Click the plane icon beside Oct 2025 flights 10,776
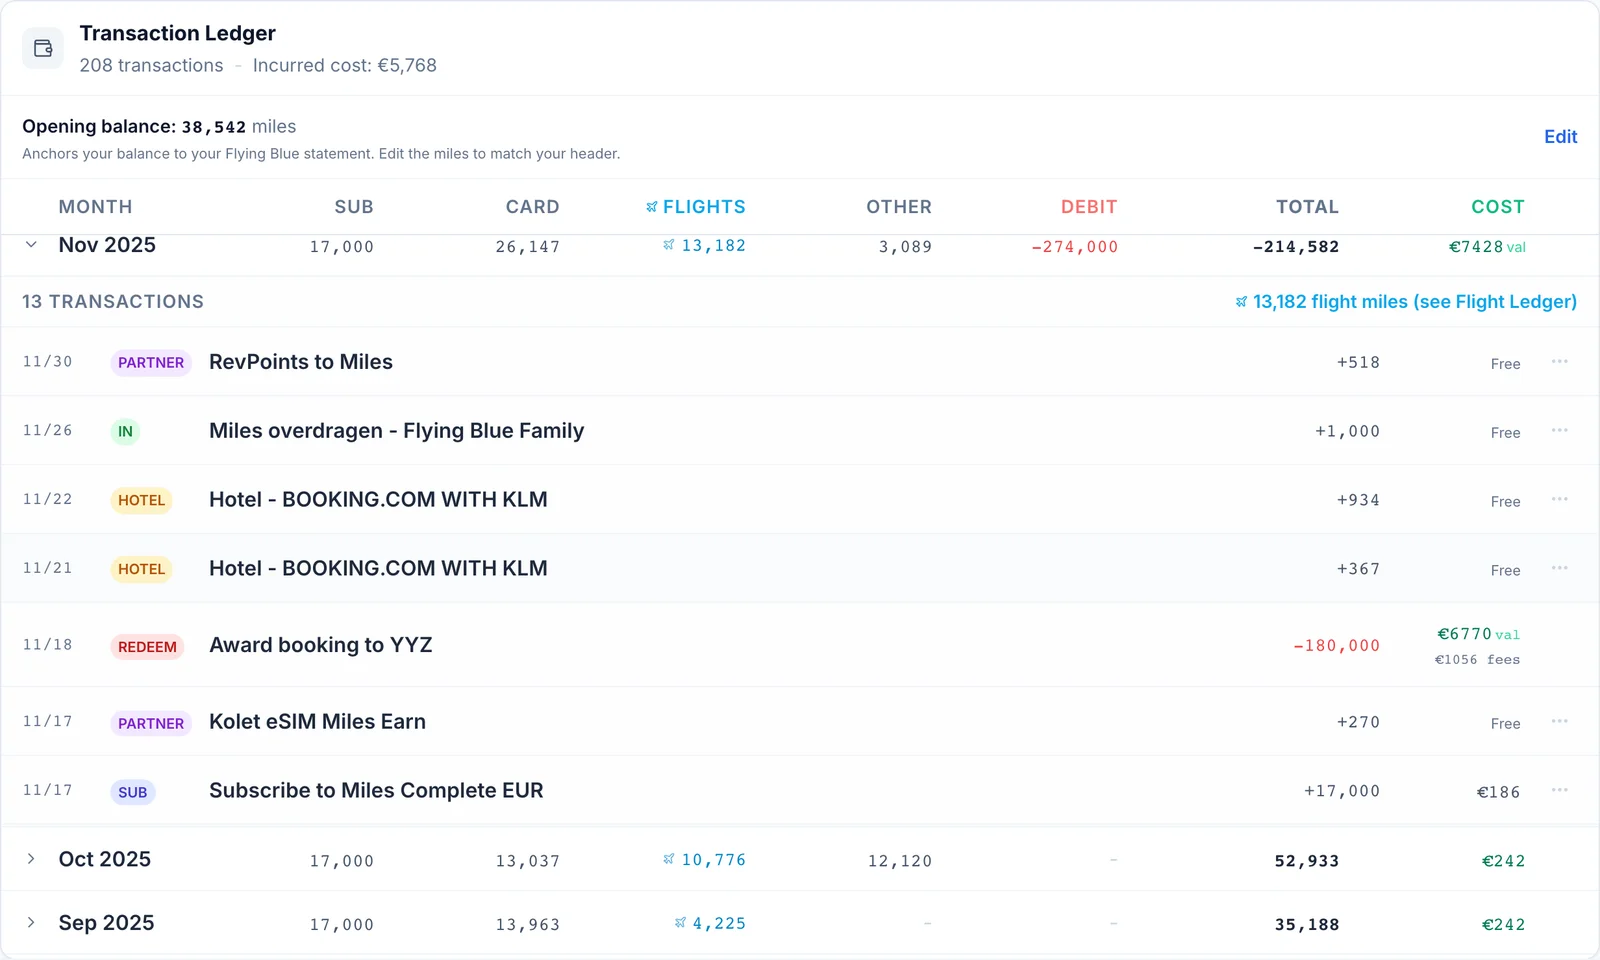1600x960 pixels. coord(669,859)
